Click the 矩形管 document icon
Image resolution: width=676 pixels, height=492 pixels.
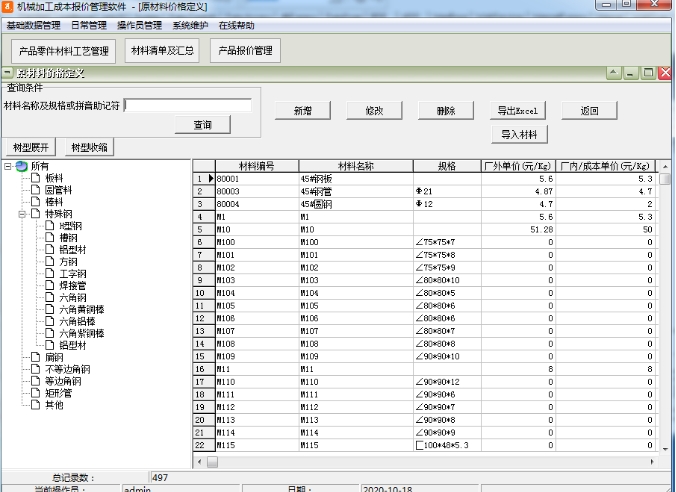pos(36,393)
